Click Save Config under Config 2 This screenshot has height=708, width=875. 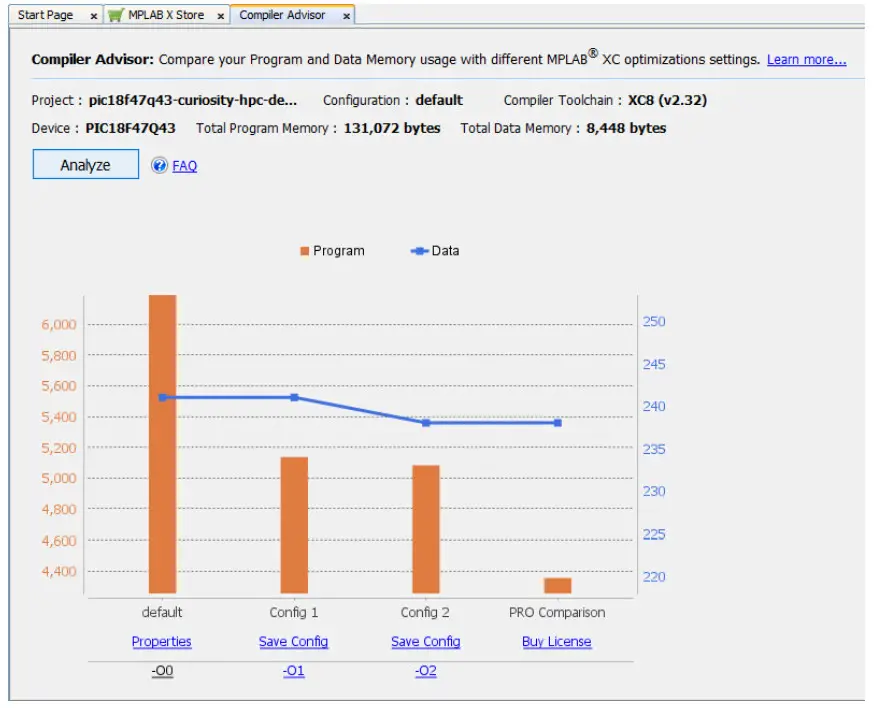425,642
